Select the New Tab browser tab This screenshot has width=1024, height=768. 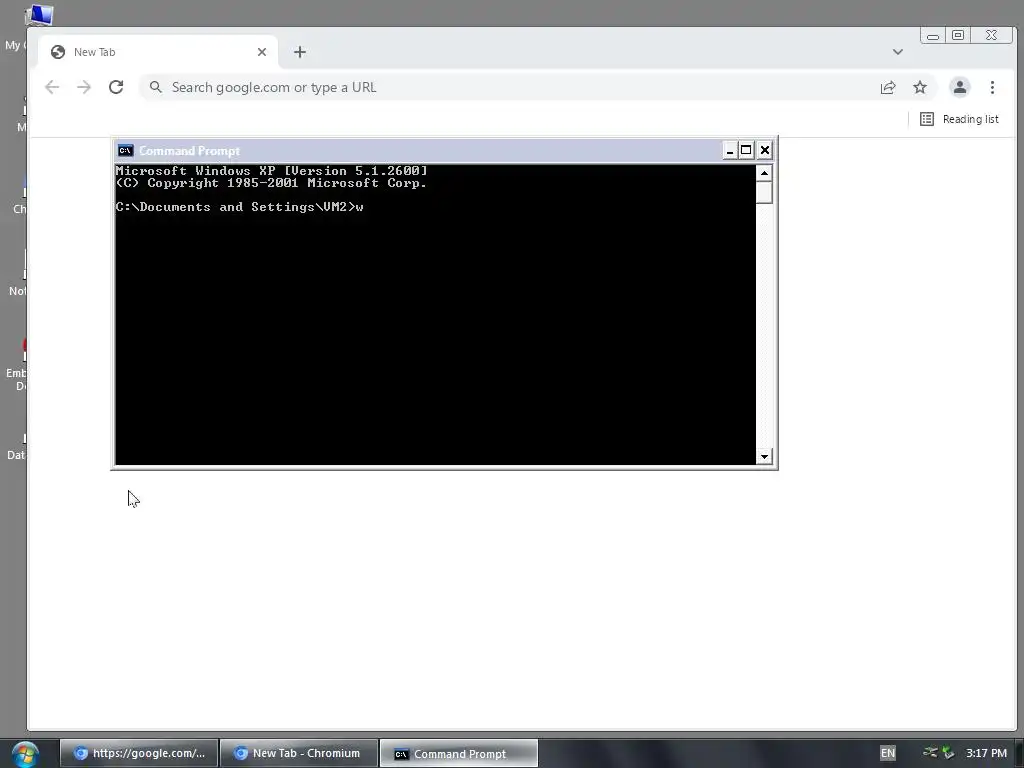158,52
